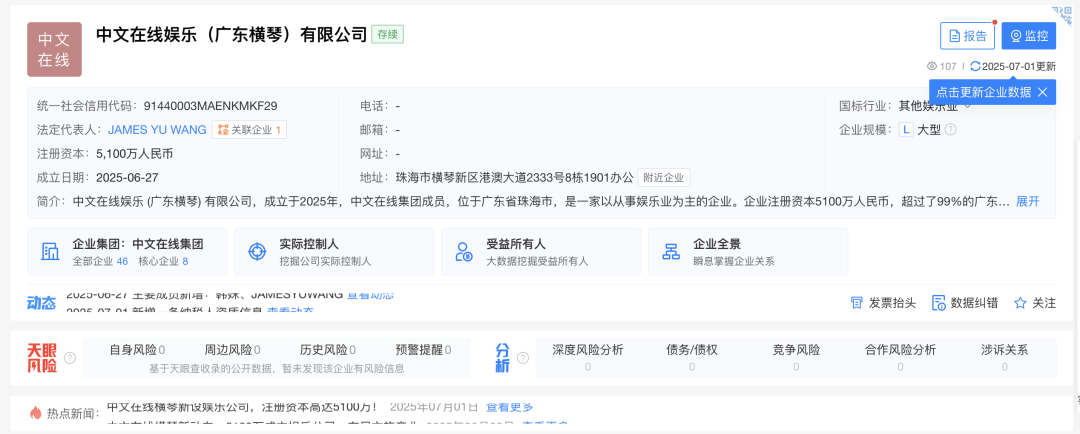1080x434 pixels.
Task: Click the 其他娱乐业 industry value
Action: coord(928,106)
